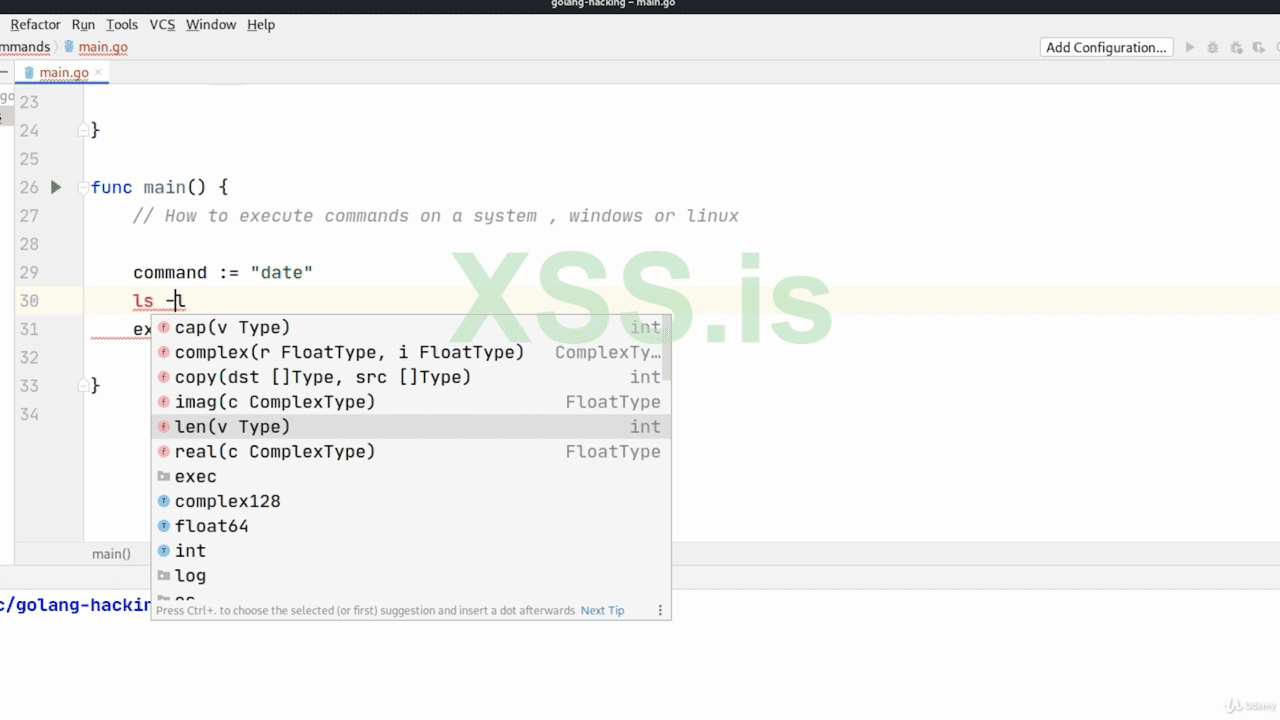Screen dimensions: 1280x720
Task: Click main.go in the navigation breadcrumb
Action: (102, 47)
